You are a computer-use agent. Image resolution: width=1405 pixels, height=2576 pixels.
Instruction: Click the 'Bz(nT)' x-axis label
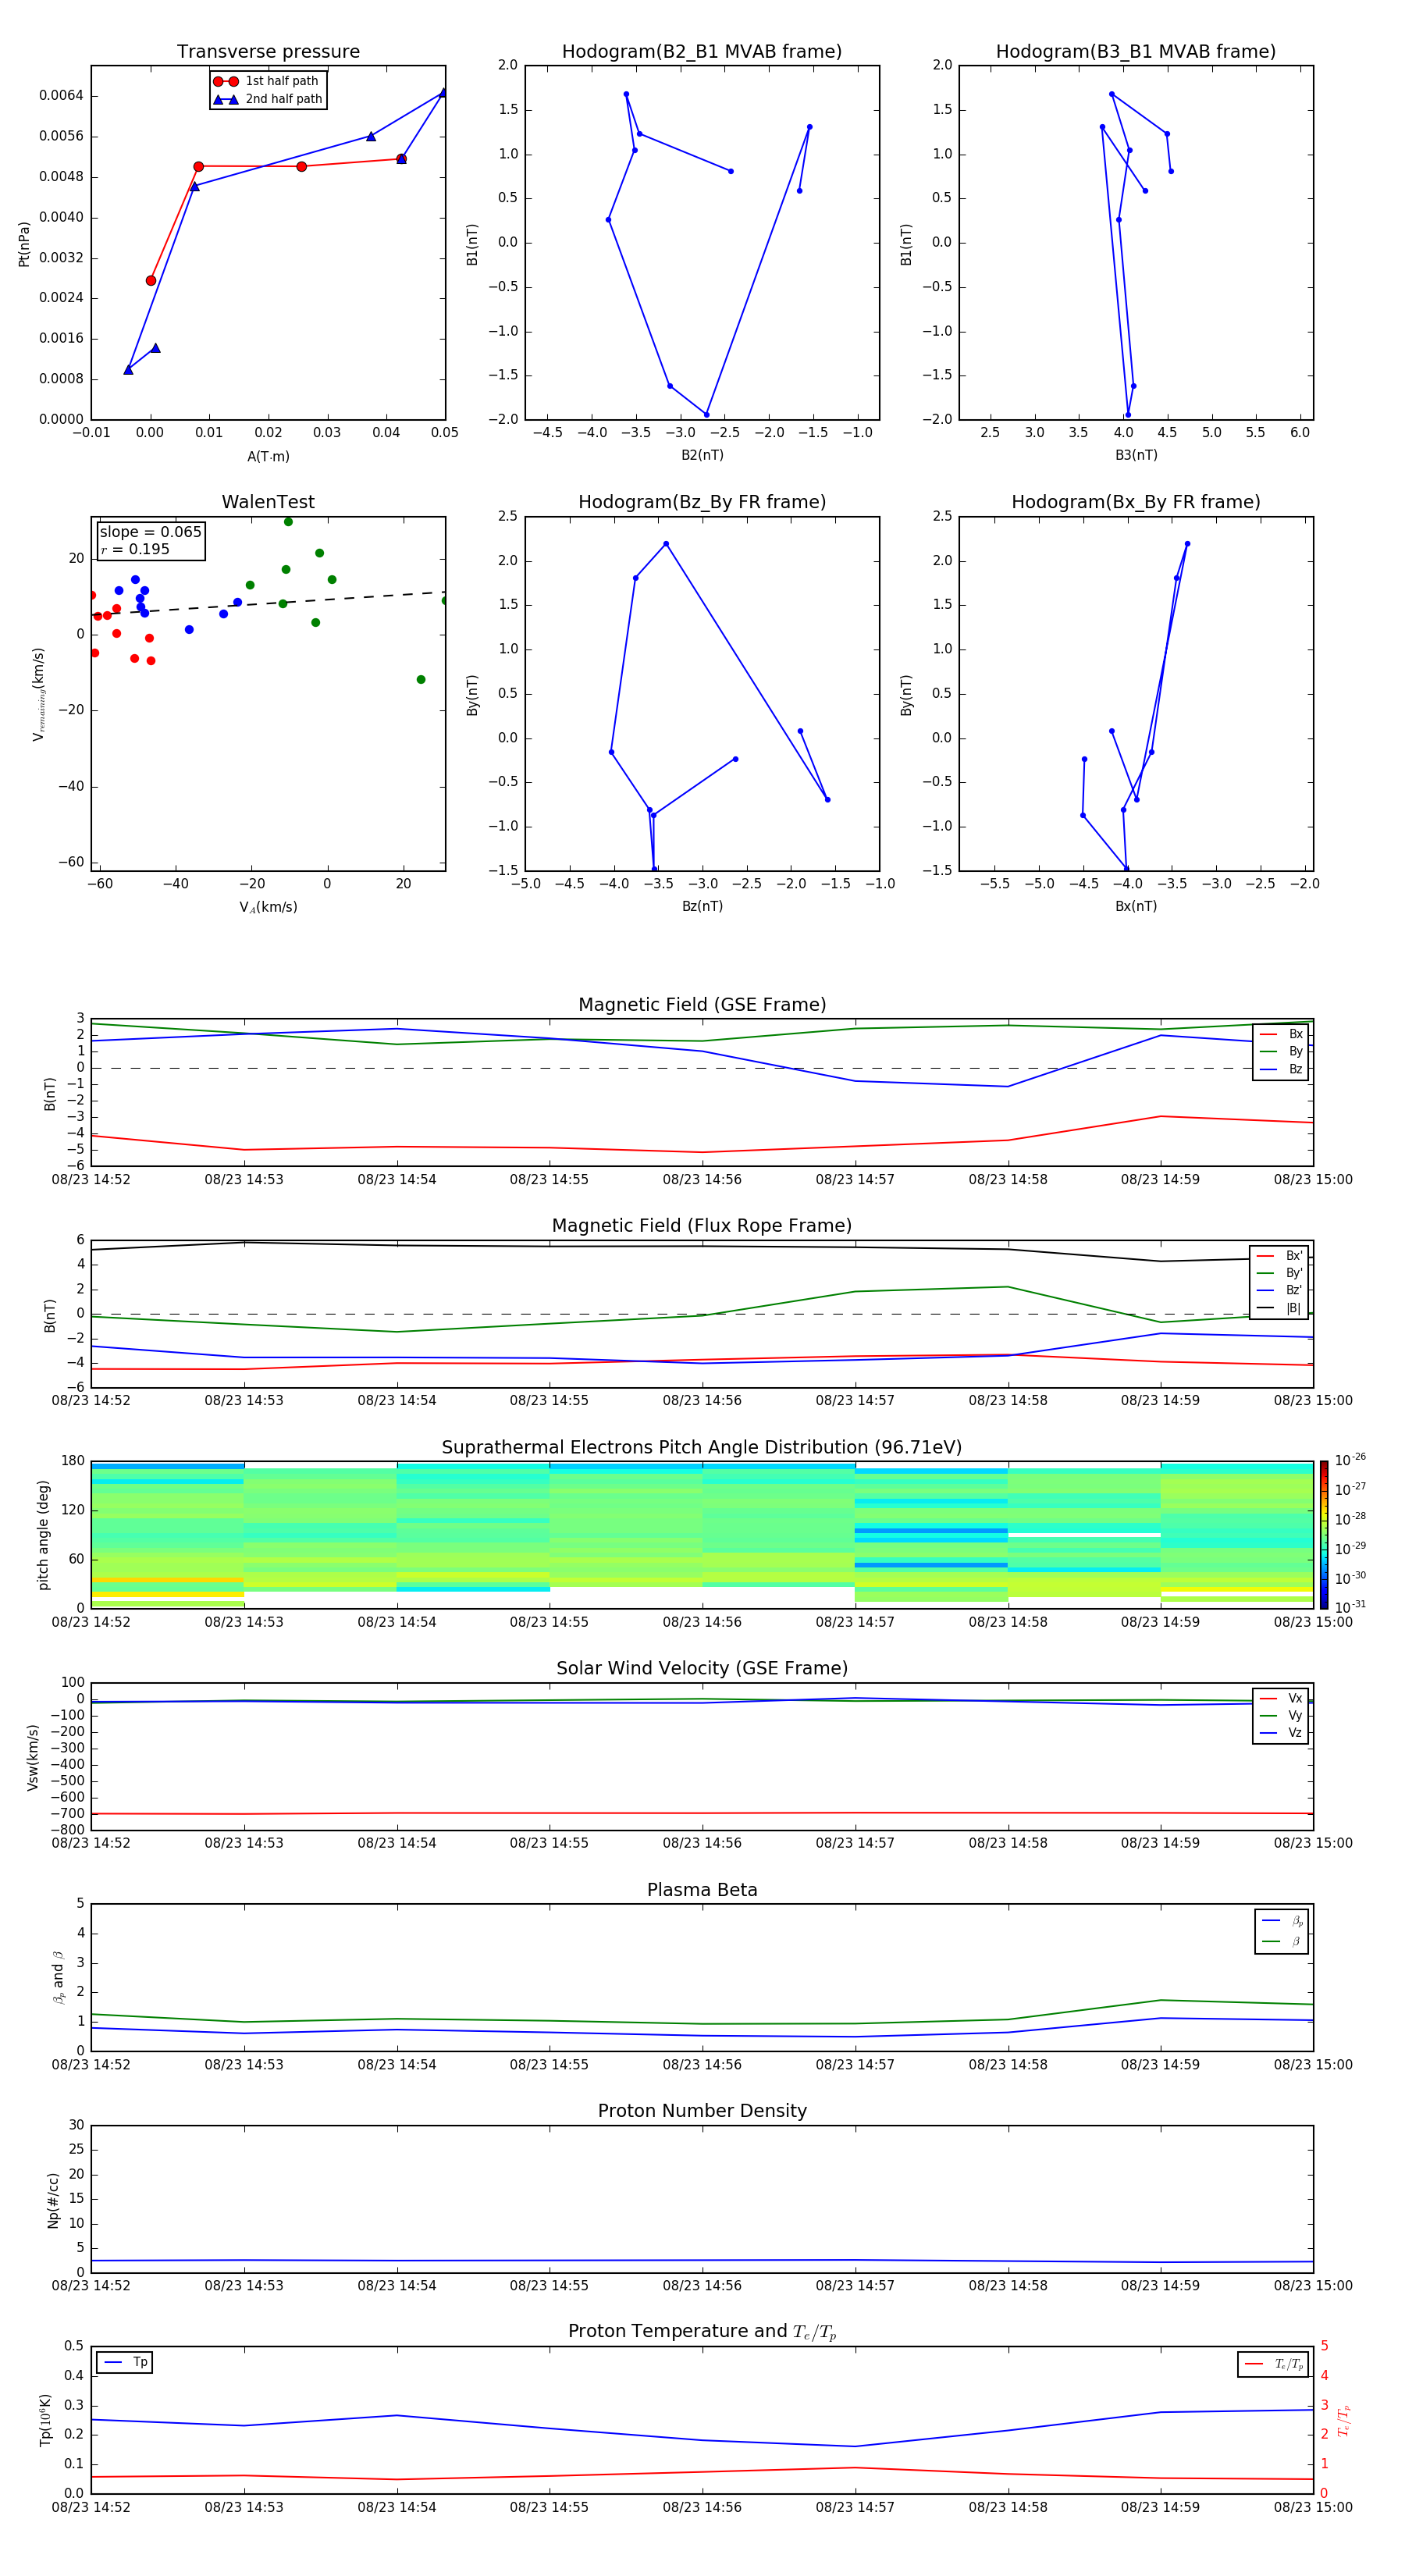[x=702, y=906]
